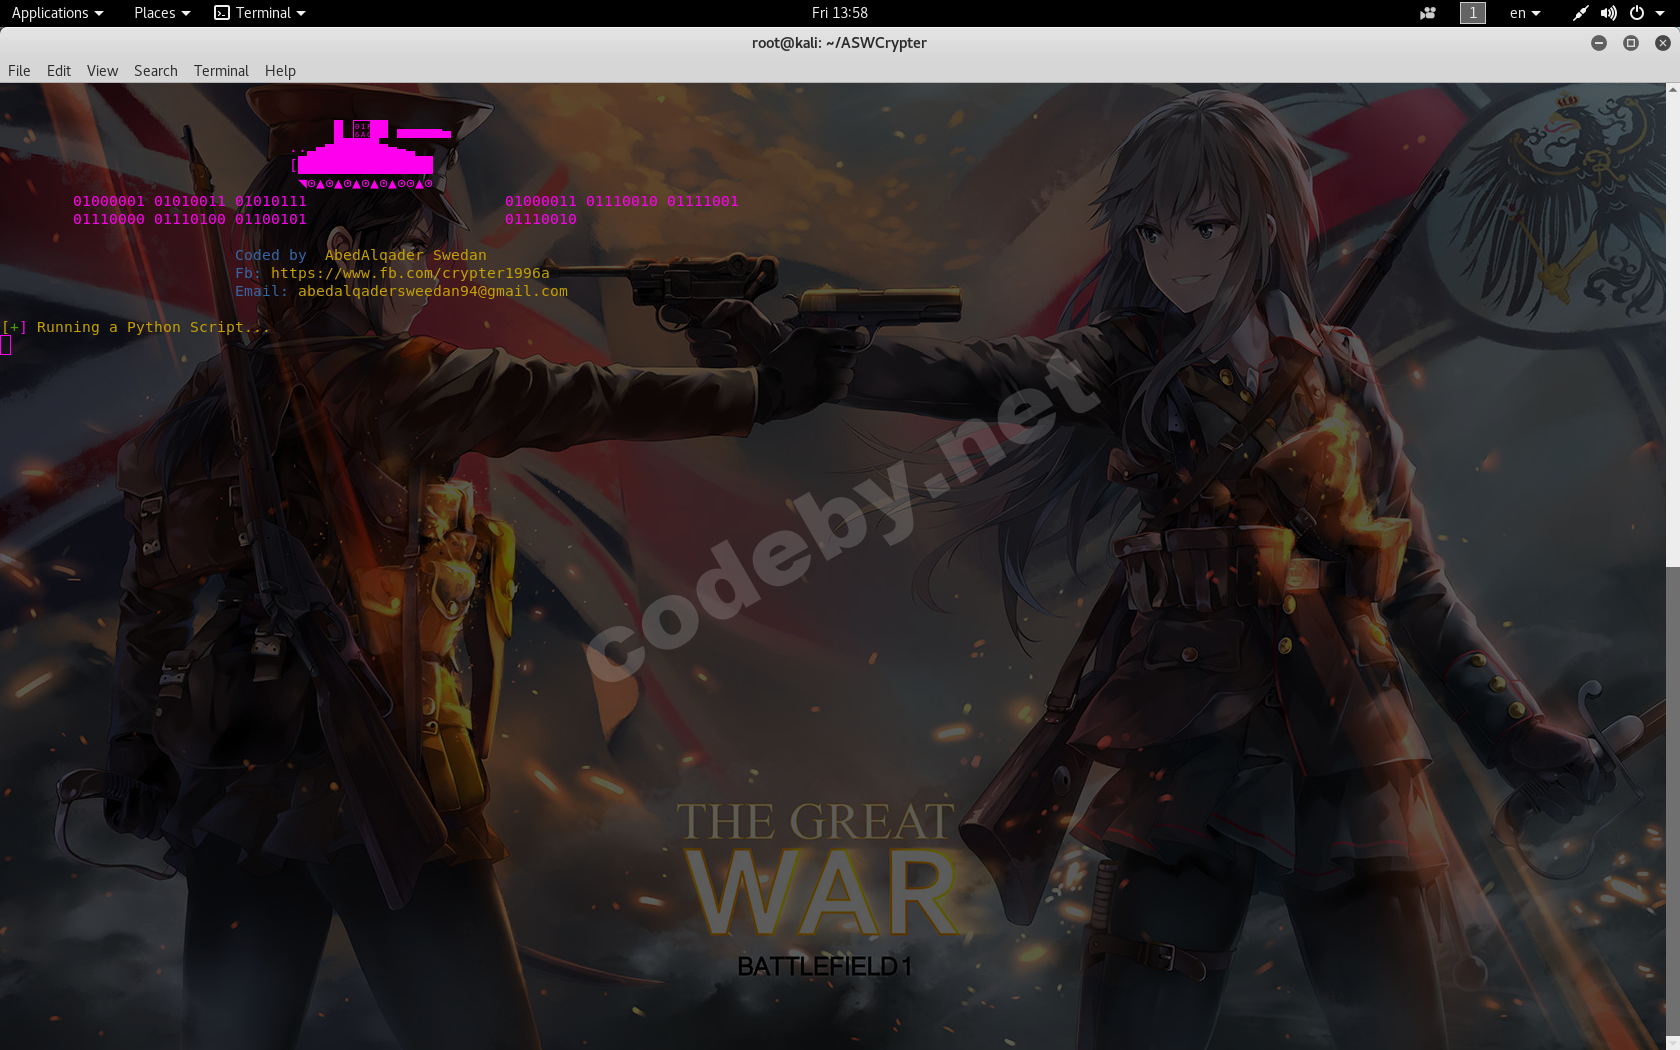Open the Edit menu
Viewport: 1680px width, 1050px height.
59,71
